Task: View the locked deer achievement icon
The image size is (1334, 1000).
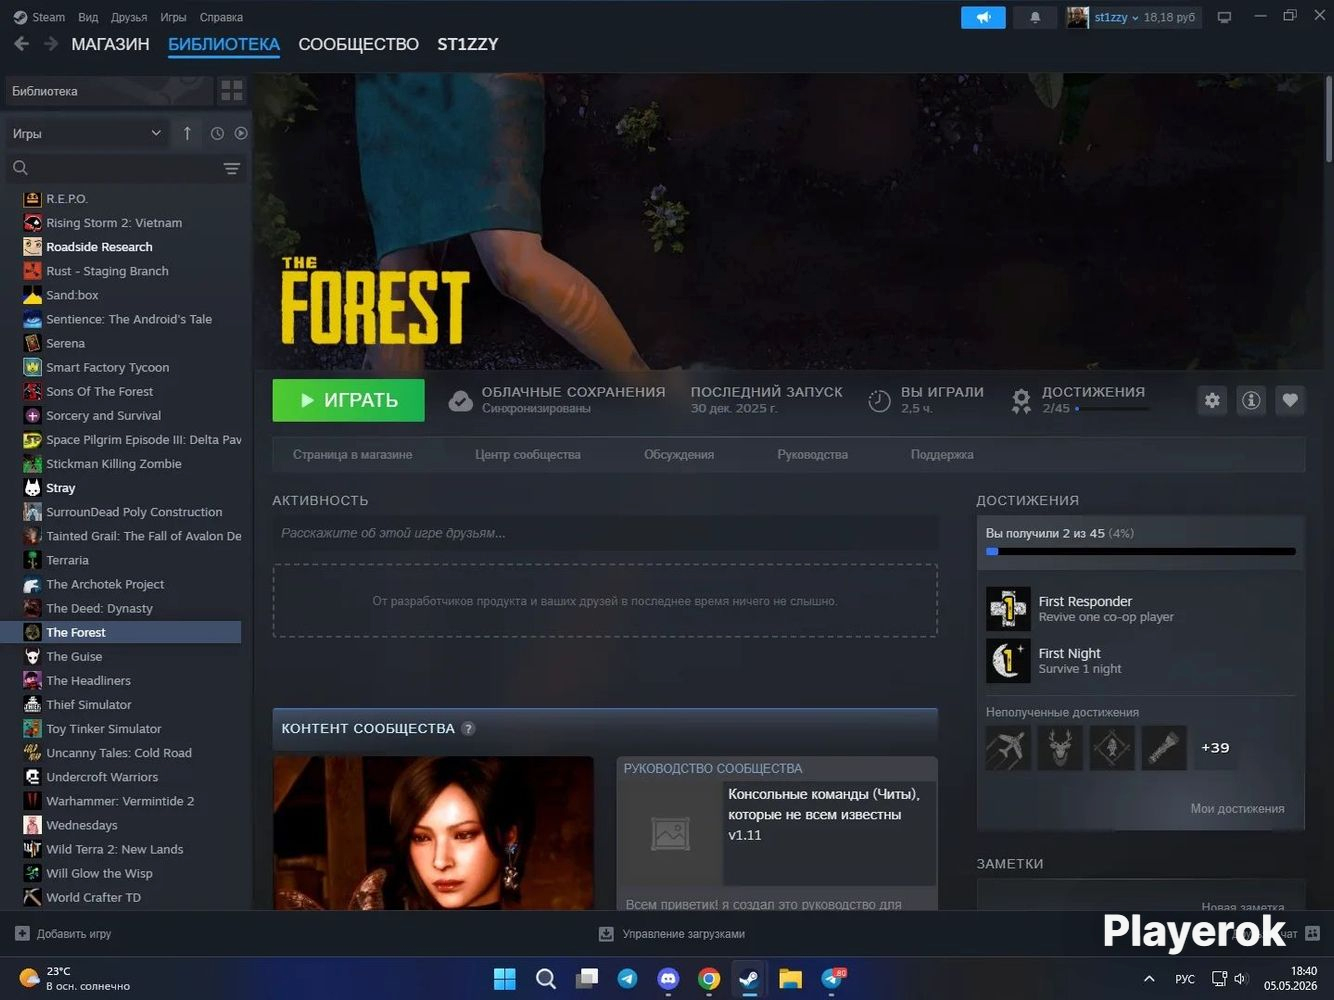Action: (x=1060, y=748)
